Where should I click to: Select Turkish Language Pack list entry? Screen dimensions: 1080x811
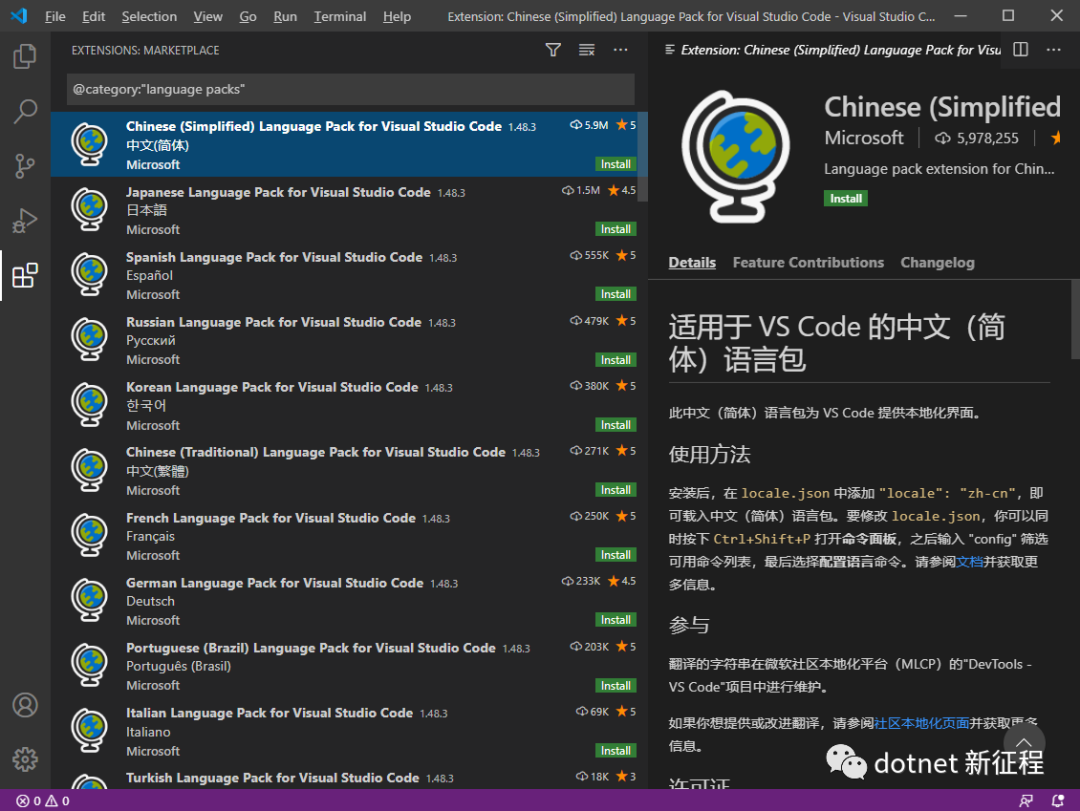[x=349, y=779]
